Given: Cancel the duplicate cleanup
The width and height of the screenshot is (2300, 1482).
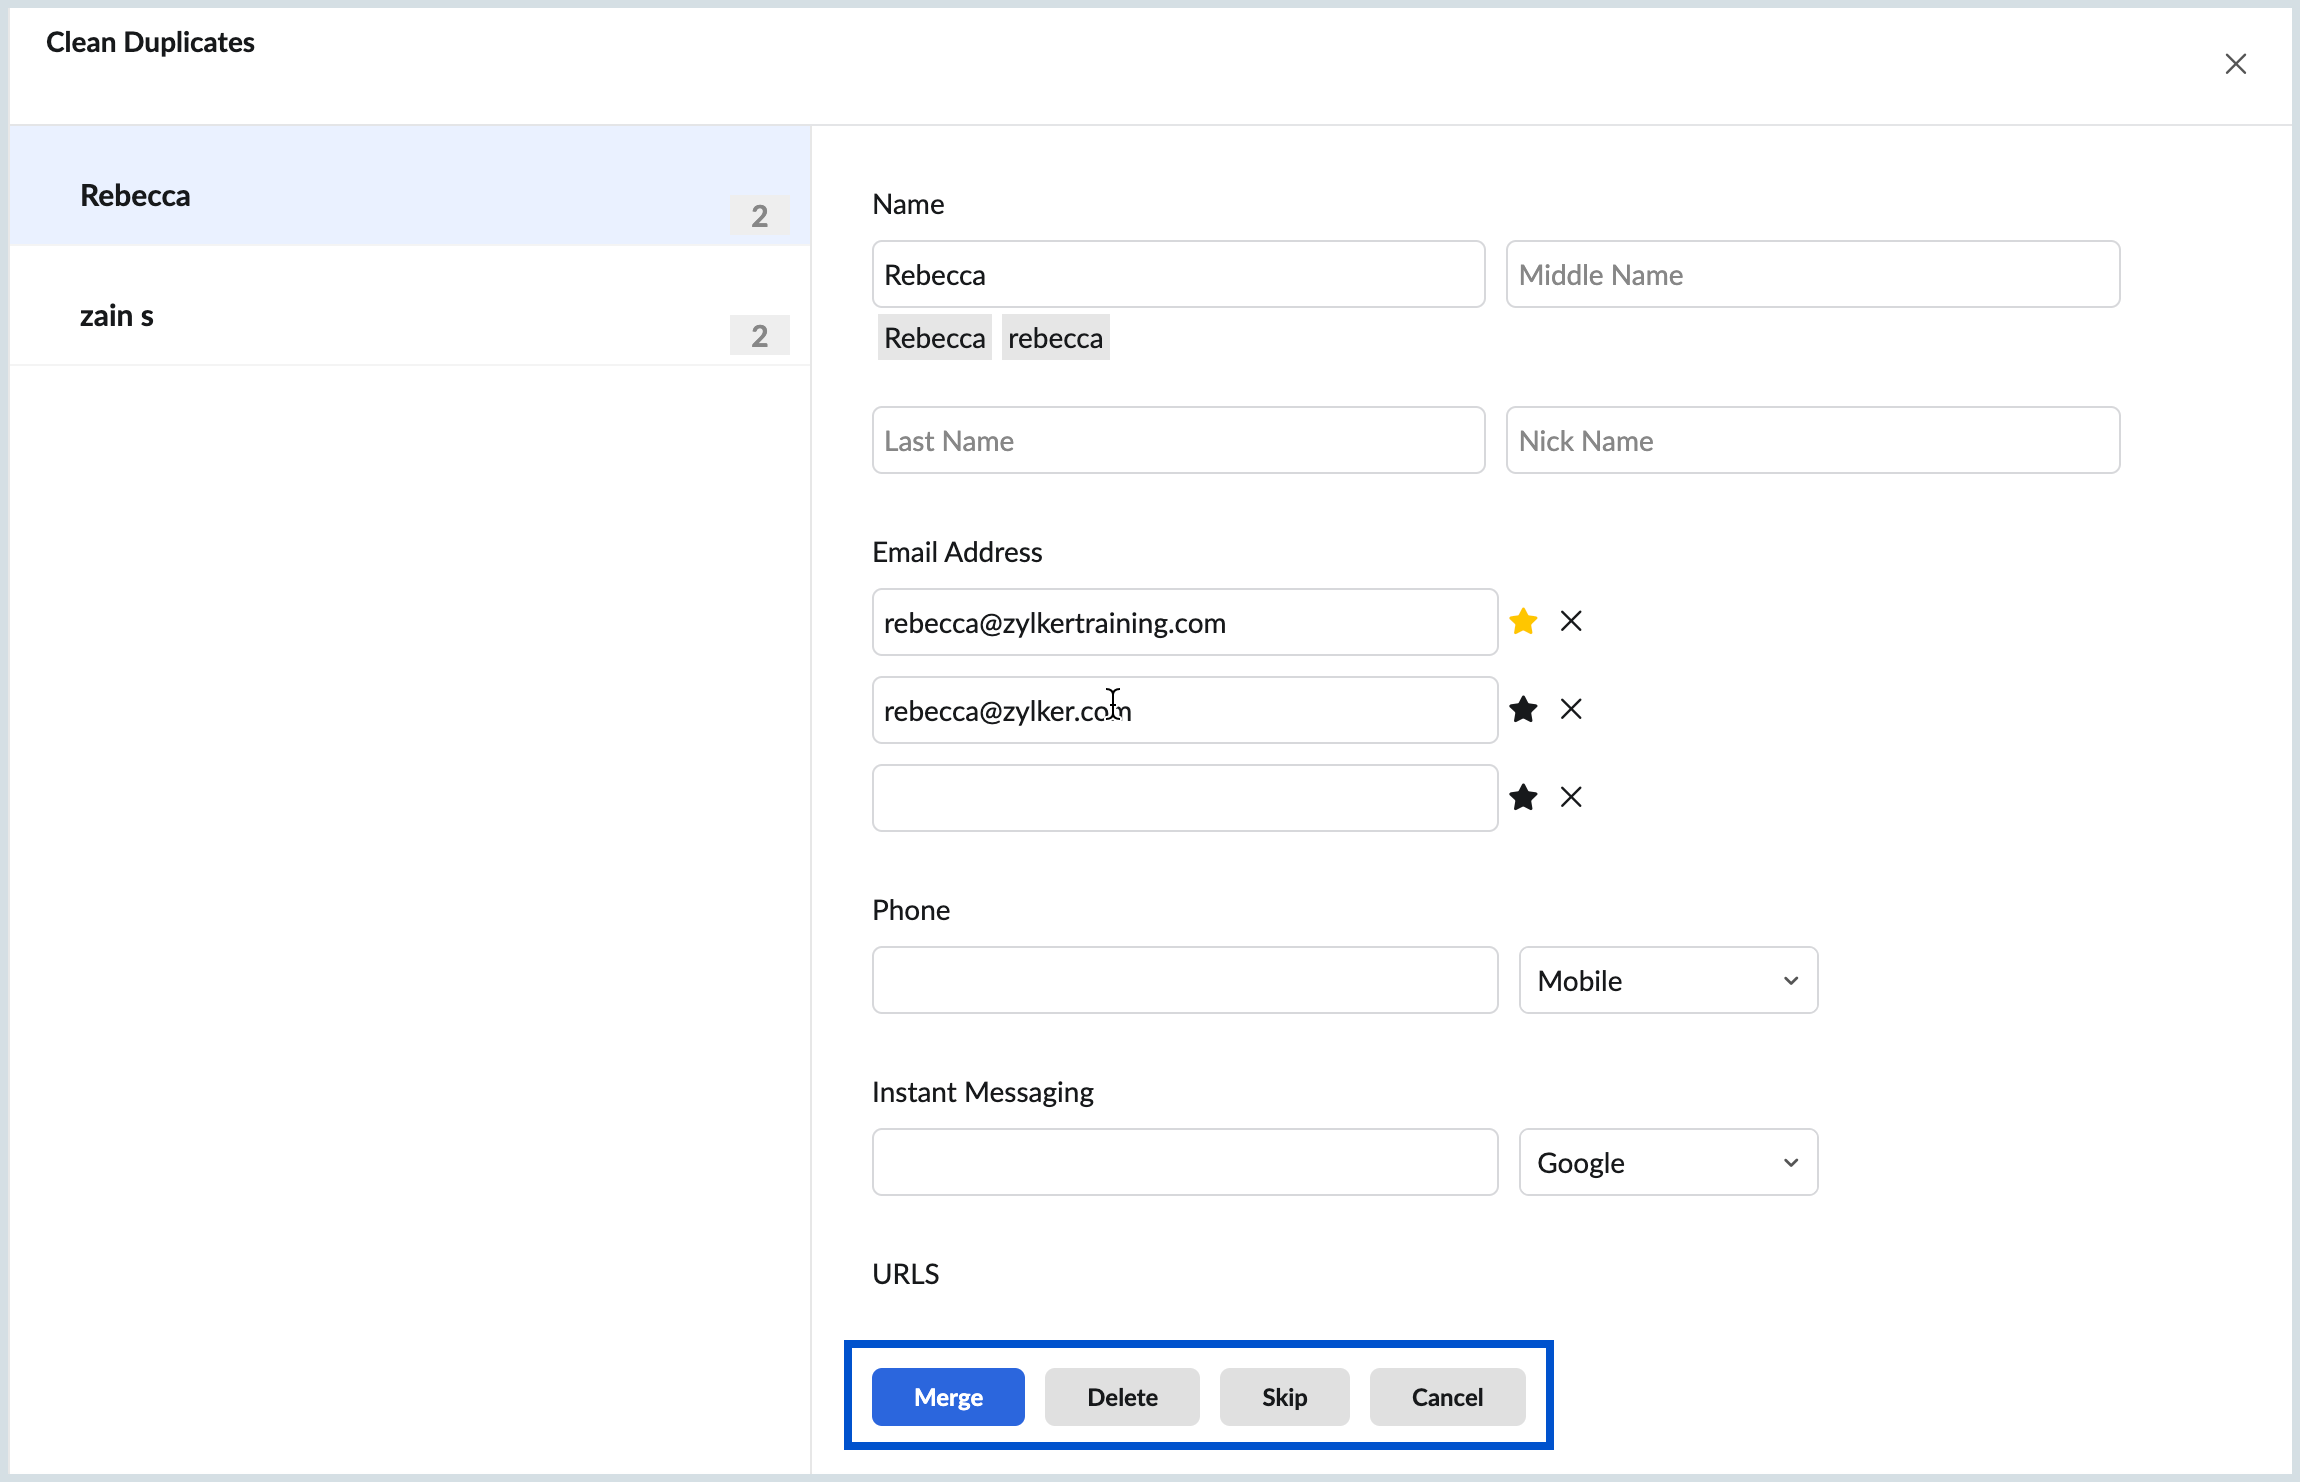Looking at the screenshot, I should (1447, 1397).
